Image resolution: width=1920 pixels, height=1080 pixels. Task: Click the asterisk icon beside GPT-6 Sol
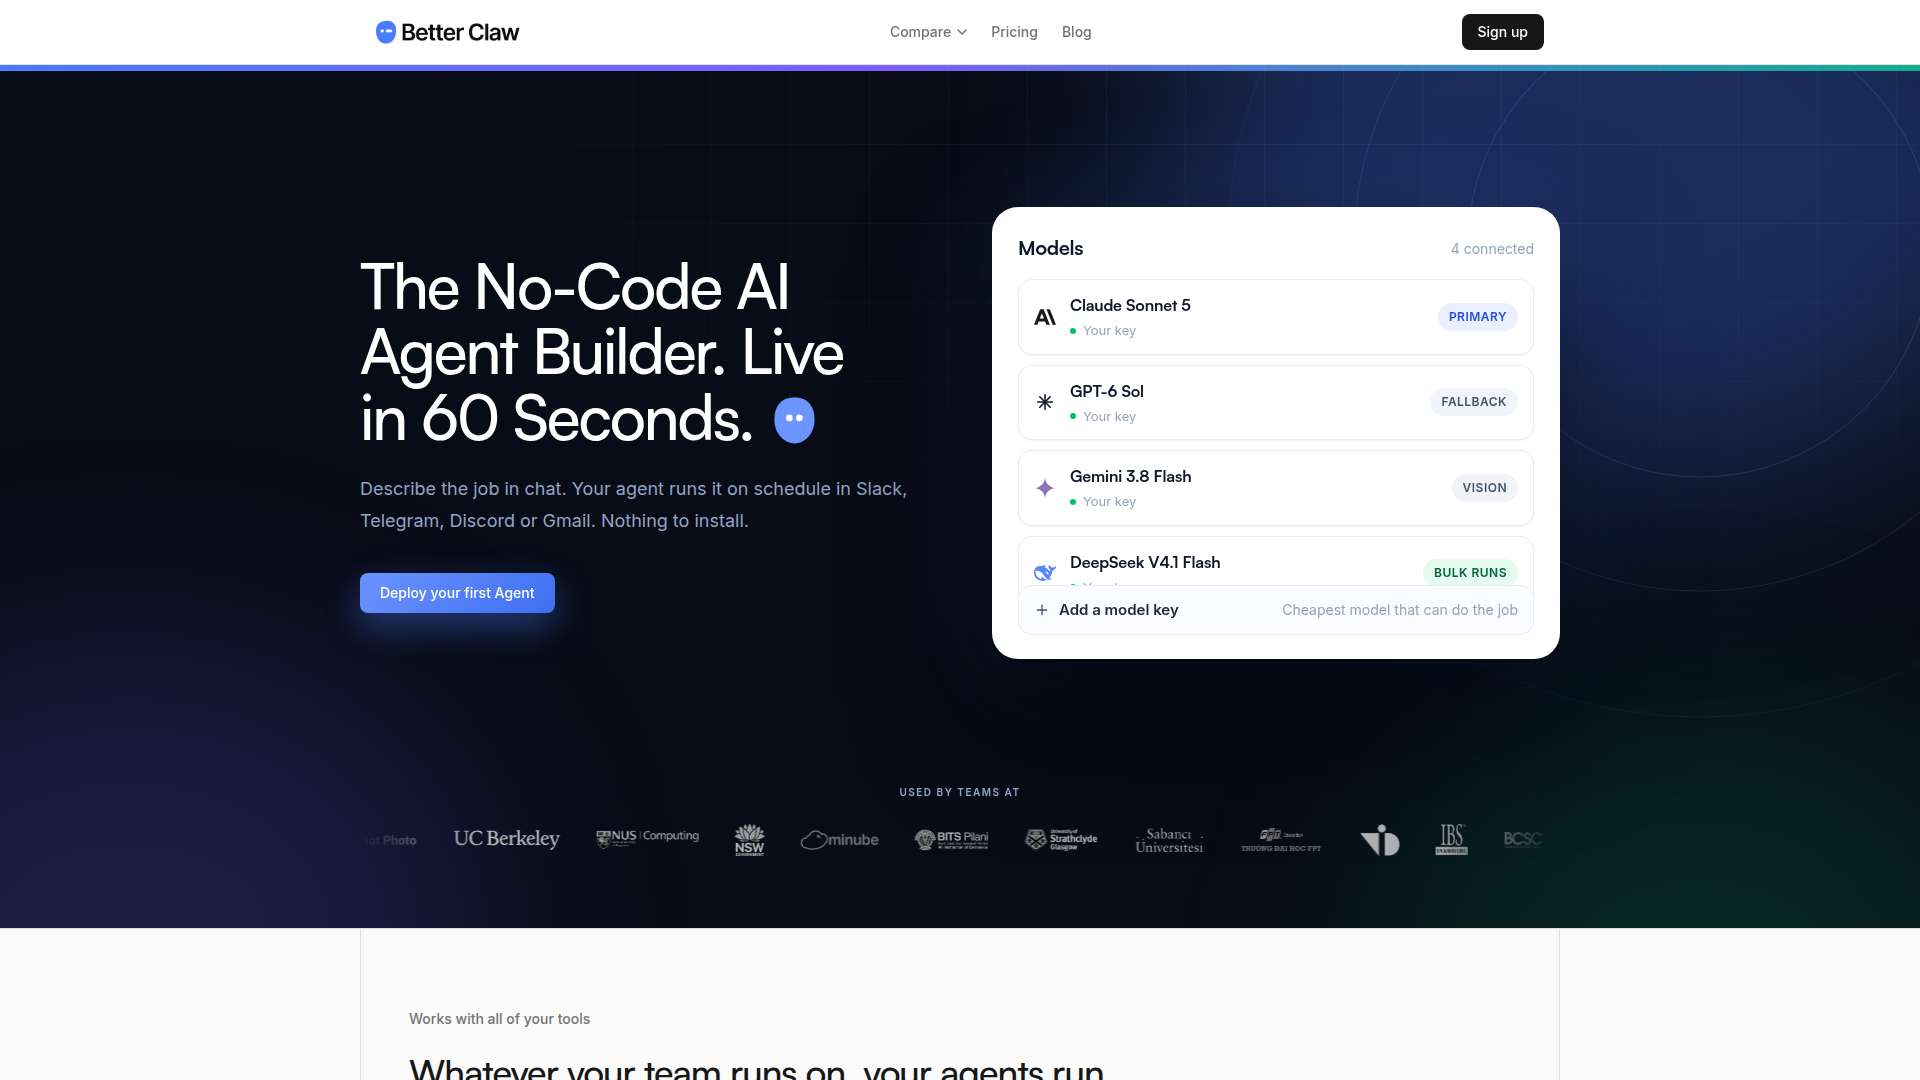click(1045, 402)
